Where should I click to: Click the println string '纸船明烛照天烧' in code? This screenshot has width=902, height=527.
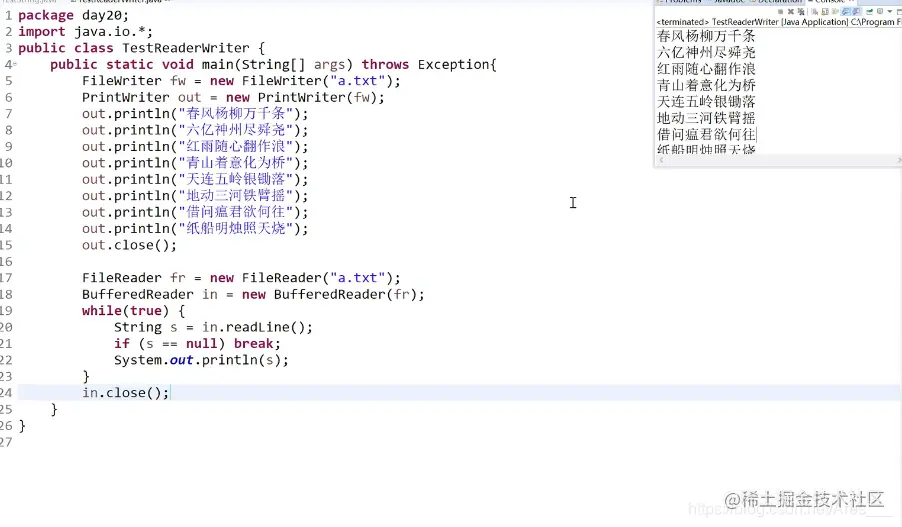click(x=236, y=228)
